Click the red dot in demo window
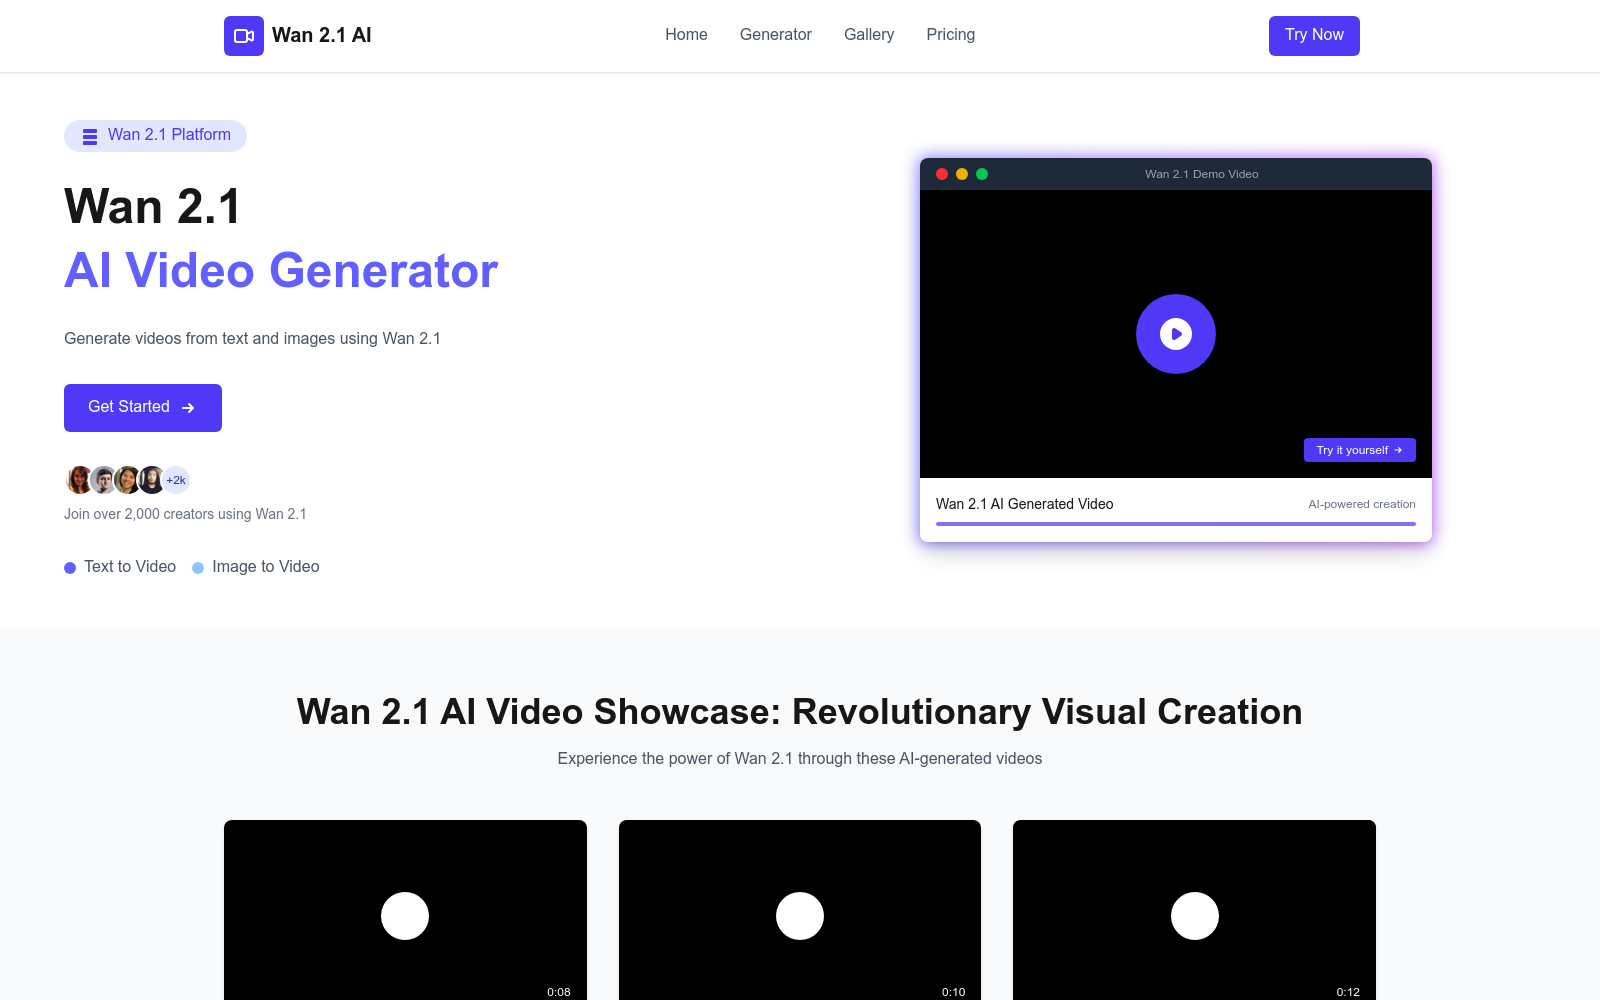The image size is (1600, 1000). pyautogui.click(x=942, y=174)
